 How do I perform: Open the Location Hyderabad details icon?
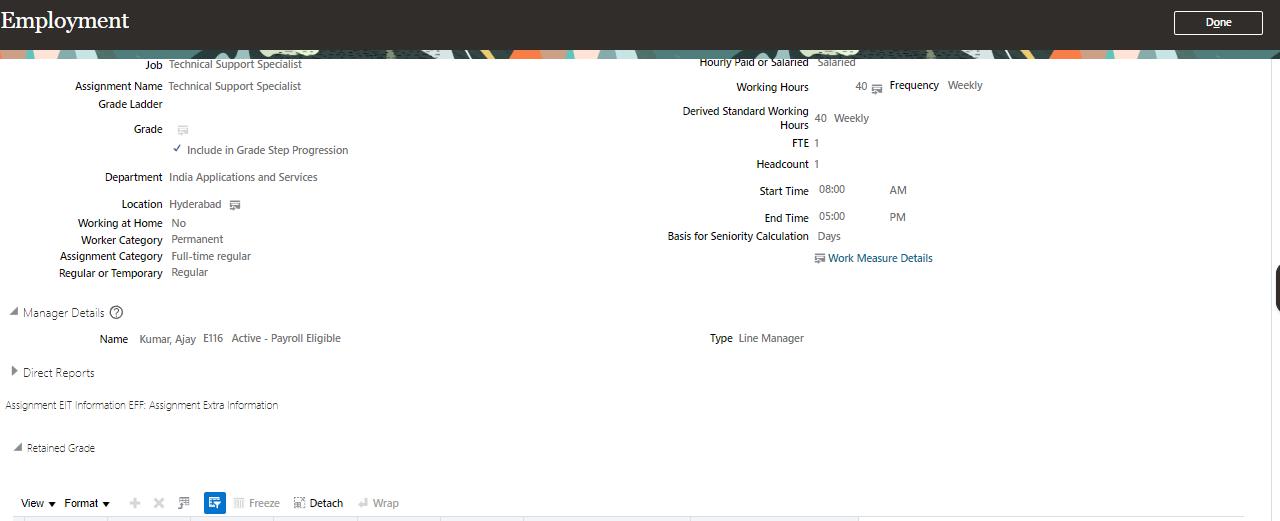coord(235,205)
